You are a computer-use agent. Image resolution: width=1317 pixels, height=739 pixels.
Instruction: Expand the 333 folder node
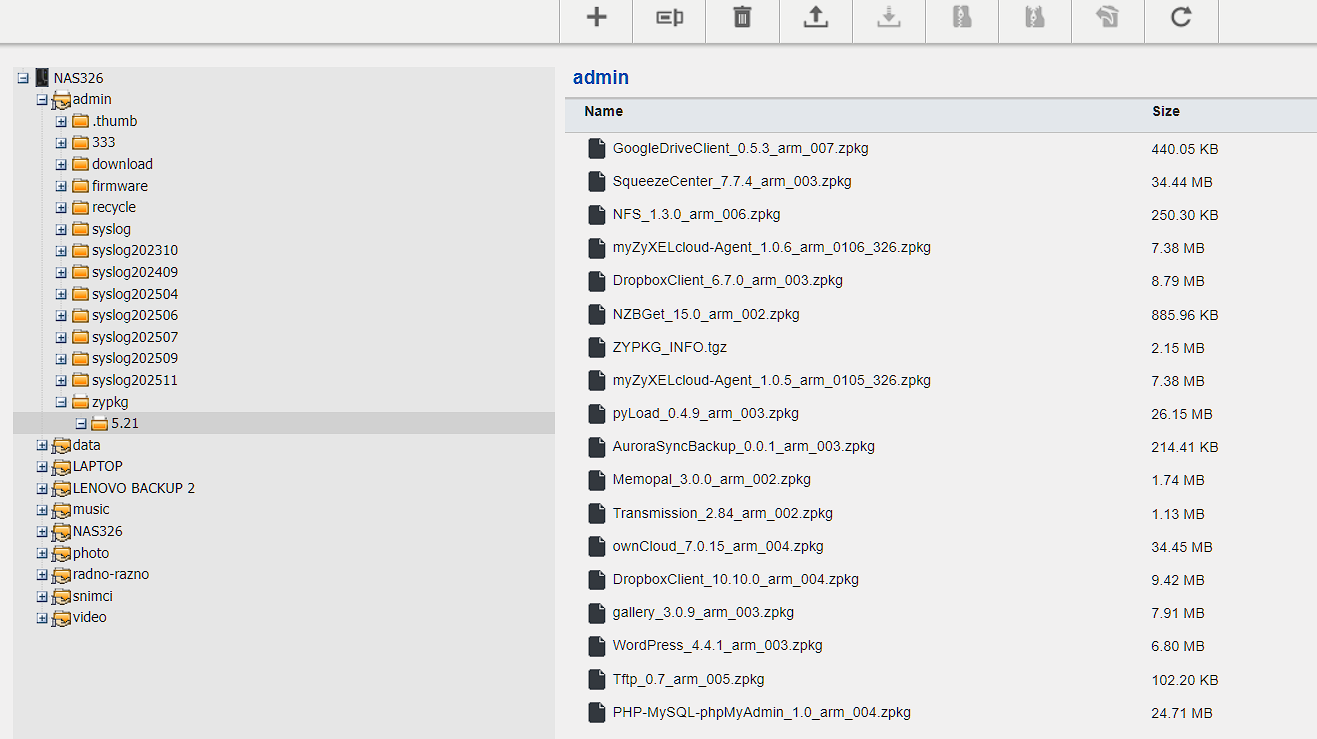point(61,142)
